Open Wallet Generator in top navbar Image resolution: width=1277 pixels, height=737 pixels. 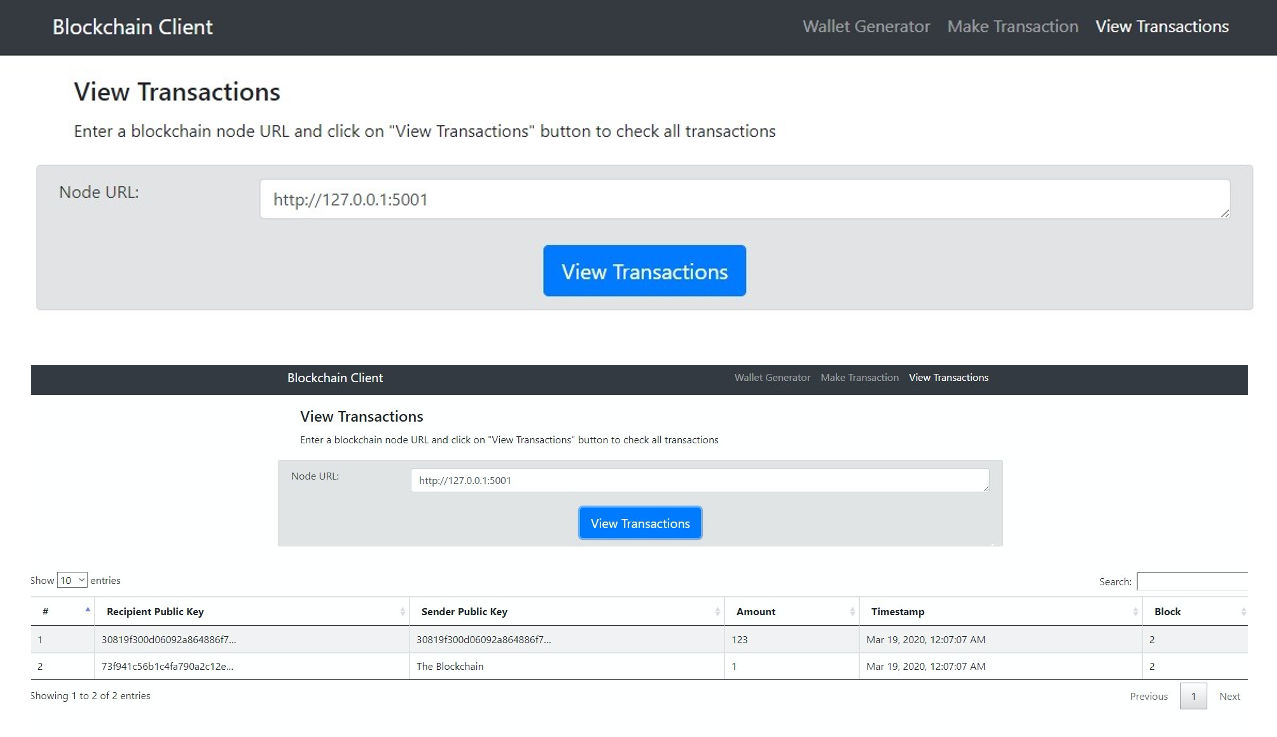pyautogui.click(x=866, y=27)
